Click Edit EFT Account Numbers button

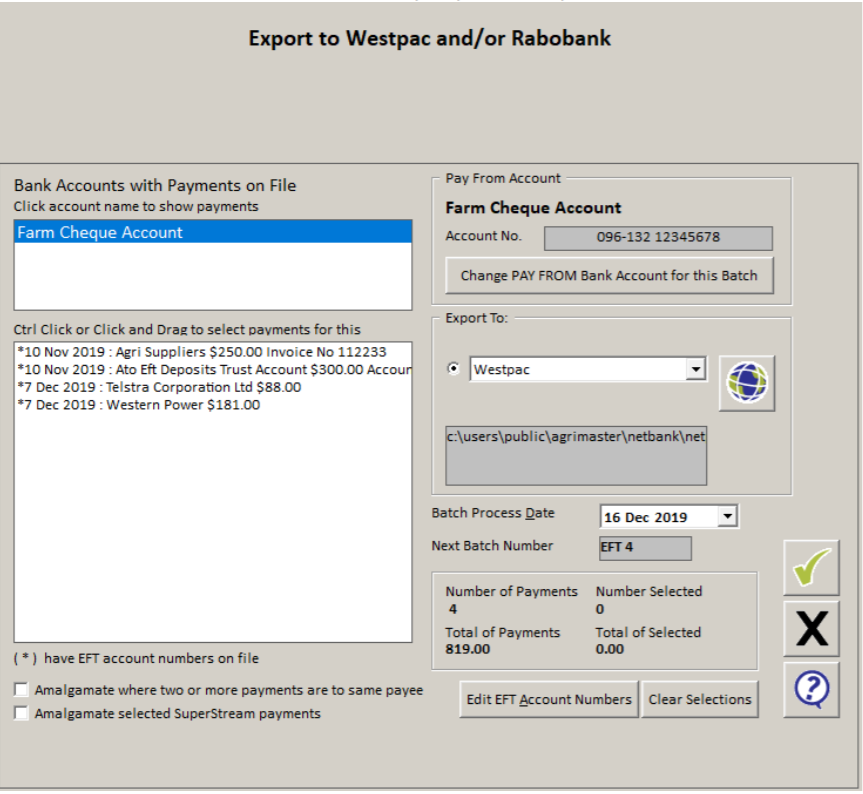click(549, 699)
